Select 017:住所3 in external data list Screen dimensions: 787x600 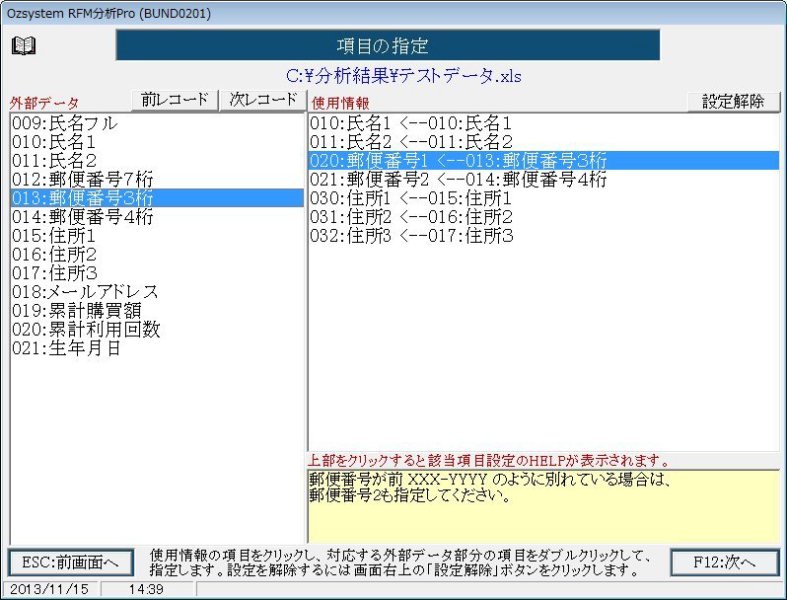pyautogui.click(x=157, y=273)
